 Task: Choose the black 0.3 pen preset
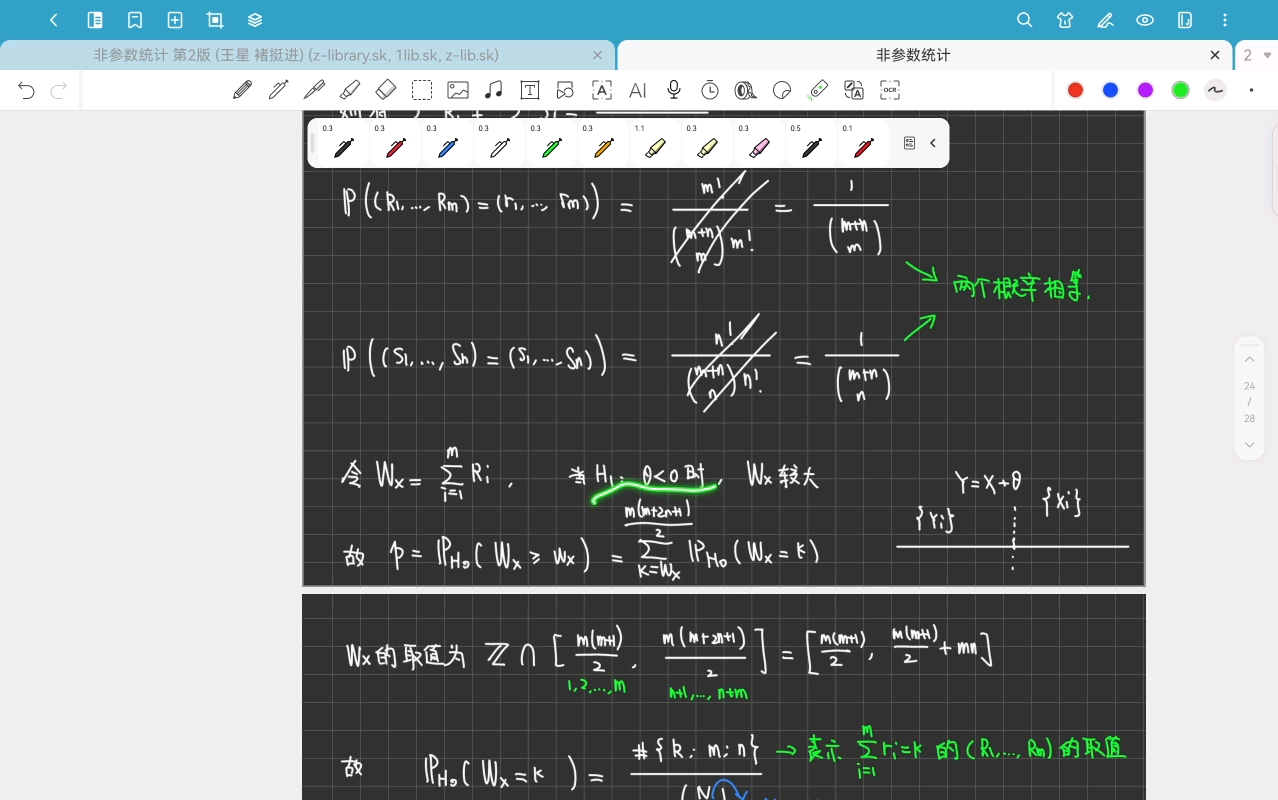(x=344, y=144)
